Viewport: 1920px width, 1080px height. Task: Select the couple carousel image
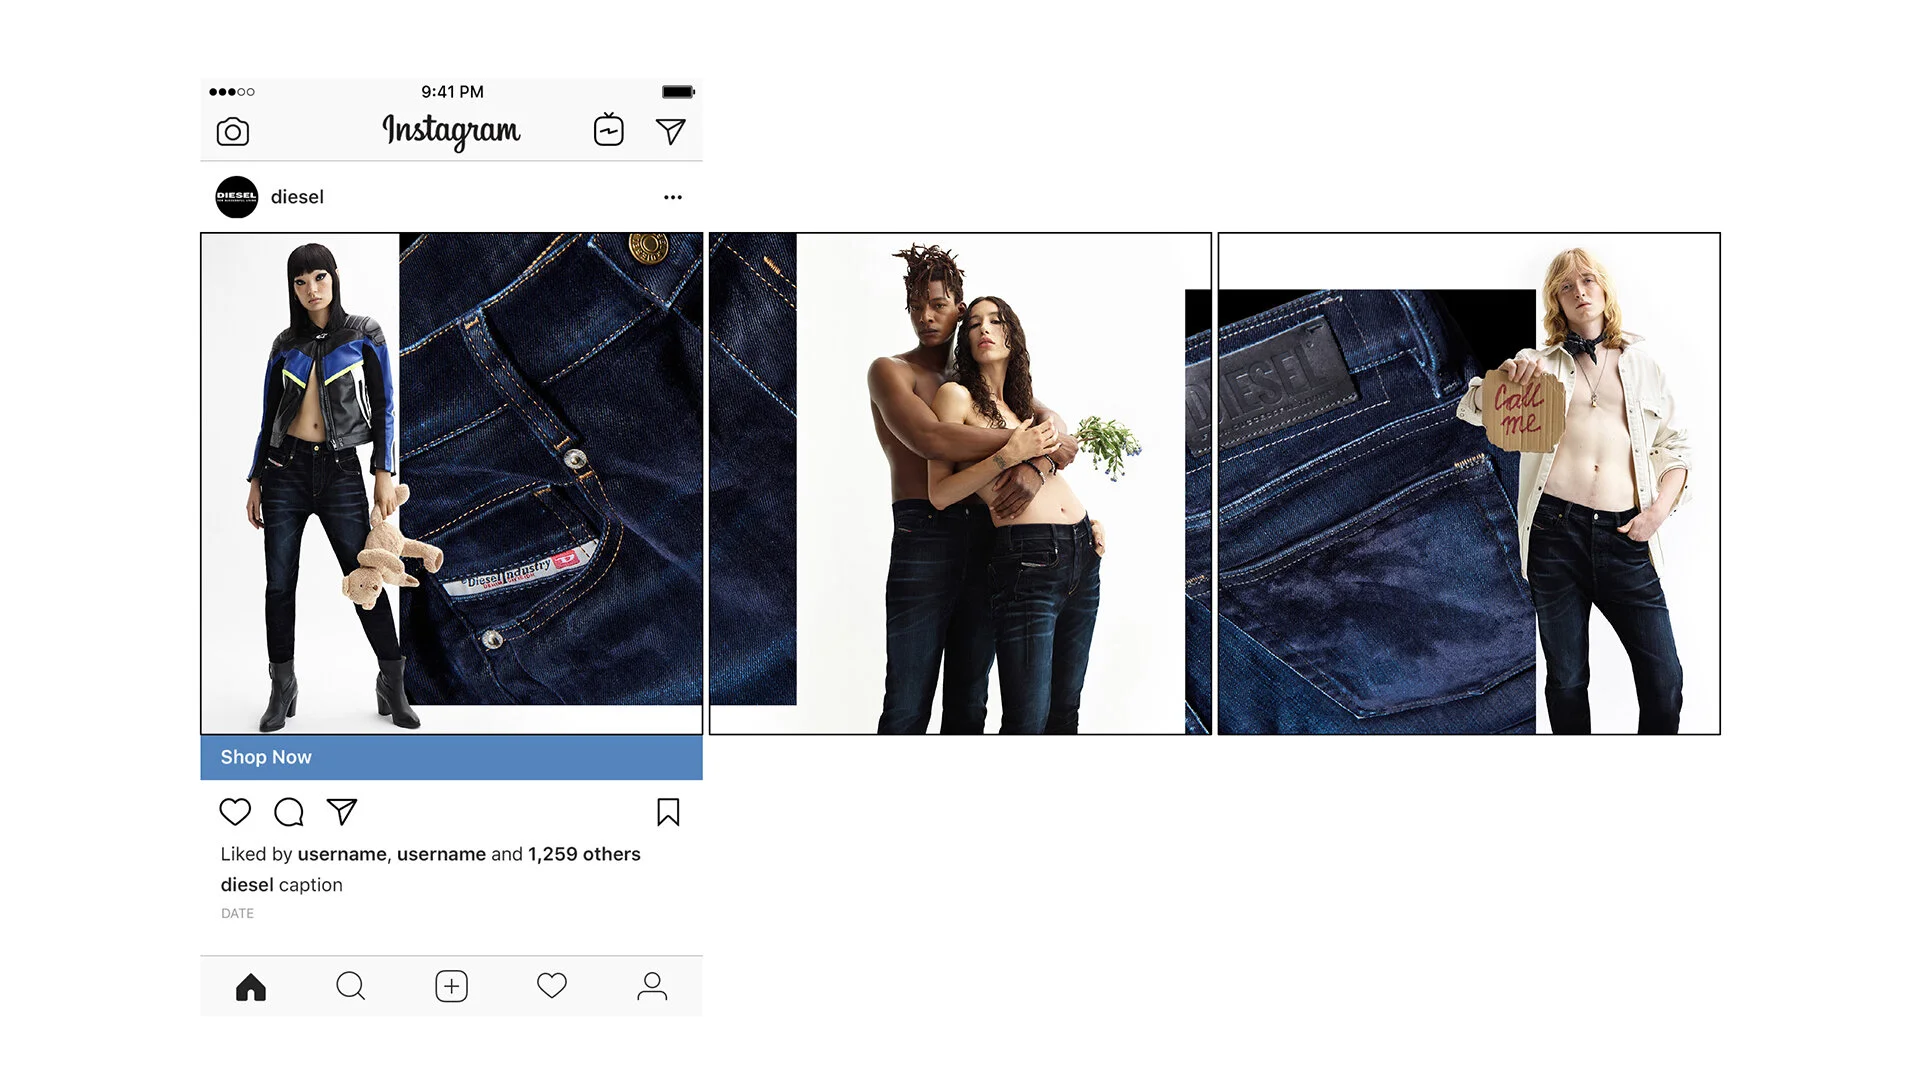coord(960,484)
